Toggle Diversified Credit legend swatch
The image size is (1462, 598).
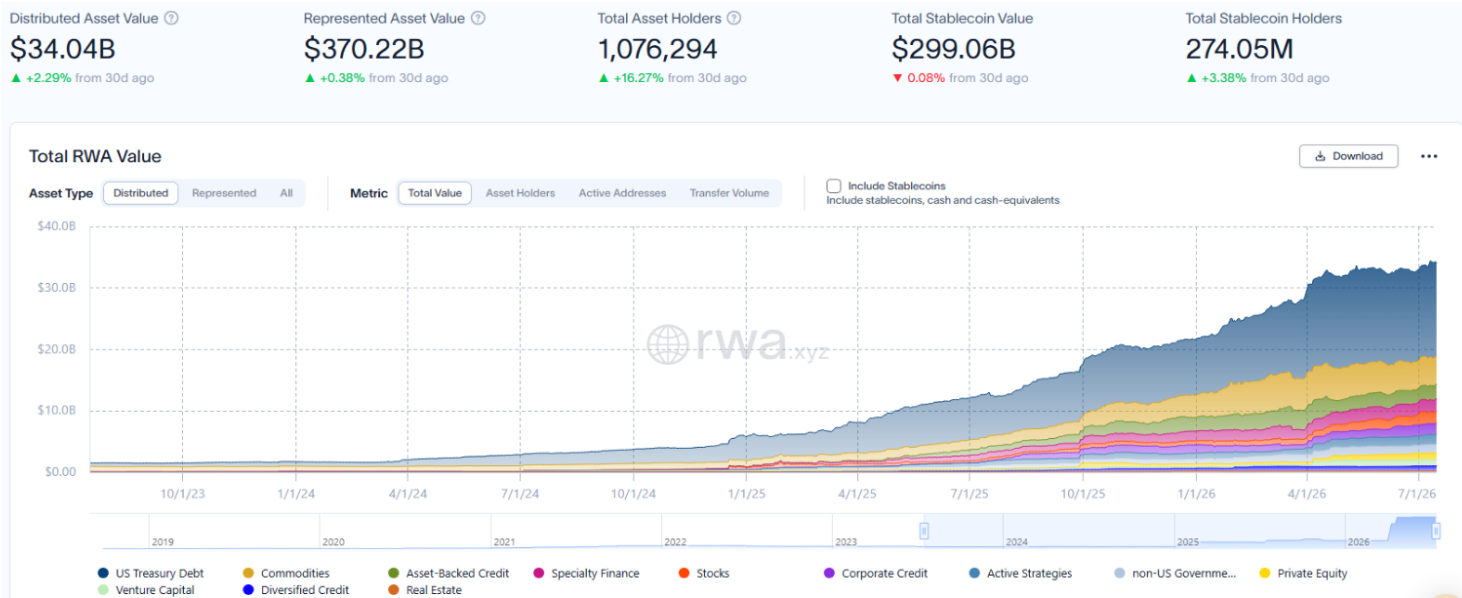click(248, 590)
